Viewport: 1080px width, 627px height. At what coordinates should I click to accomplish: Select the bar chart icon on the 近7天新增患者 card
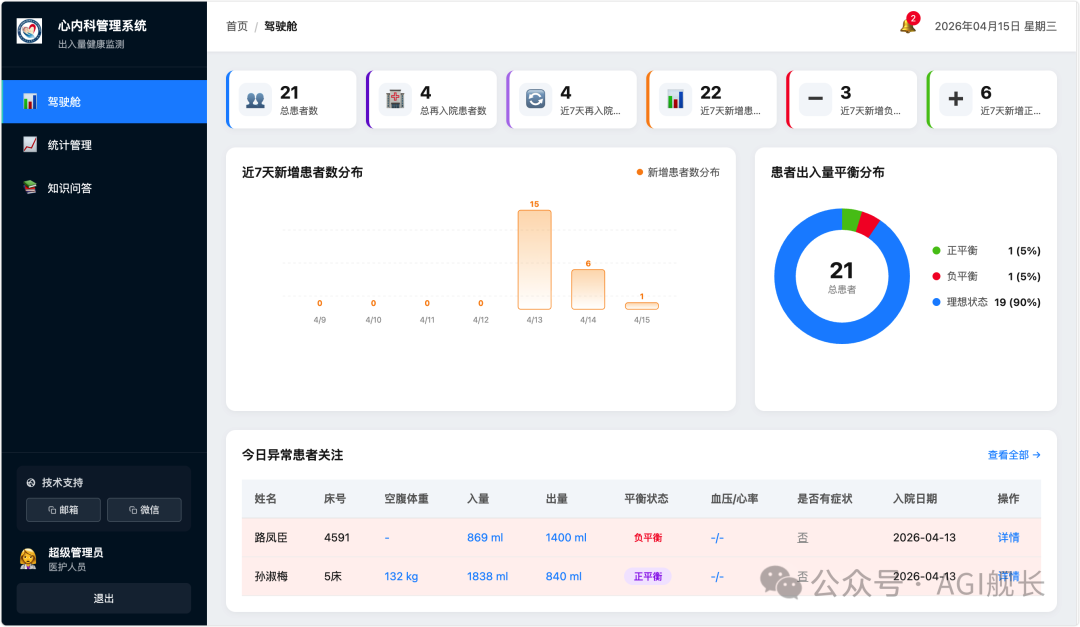pyautogui.click(x=676, y=99)
